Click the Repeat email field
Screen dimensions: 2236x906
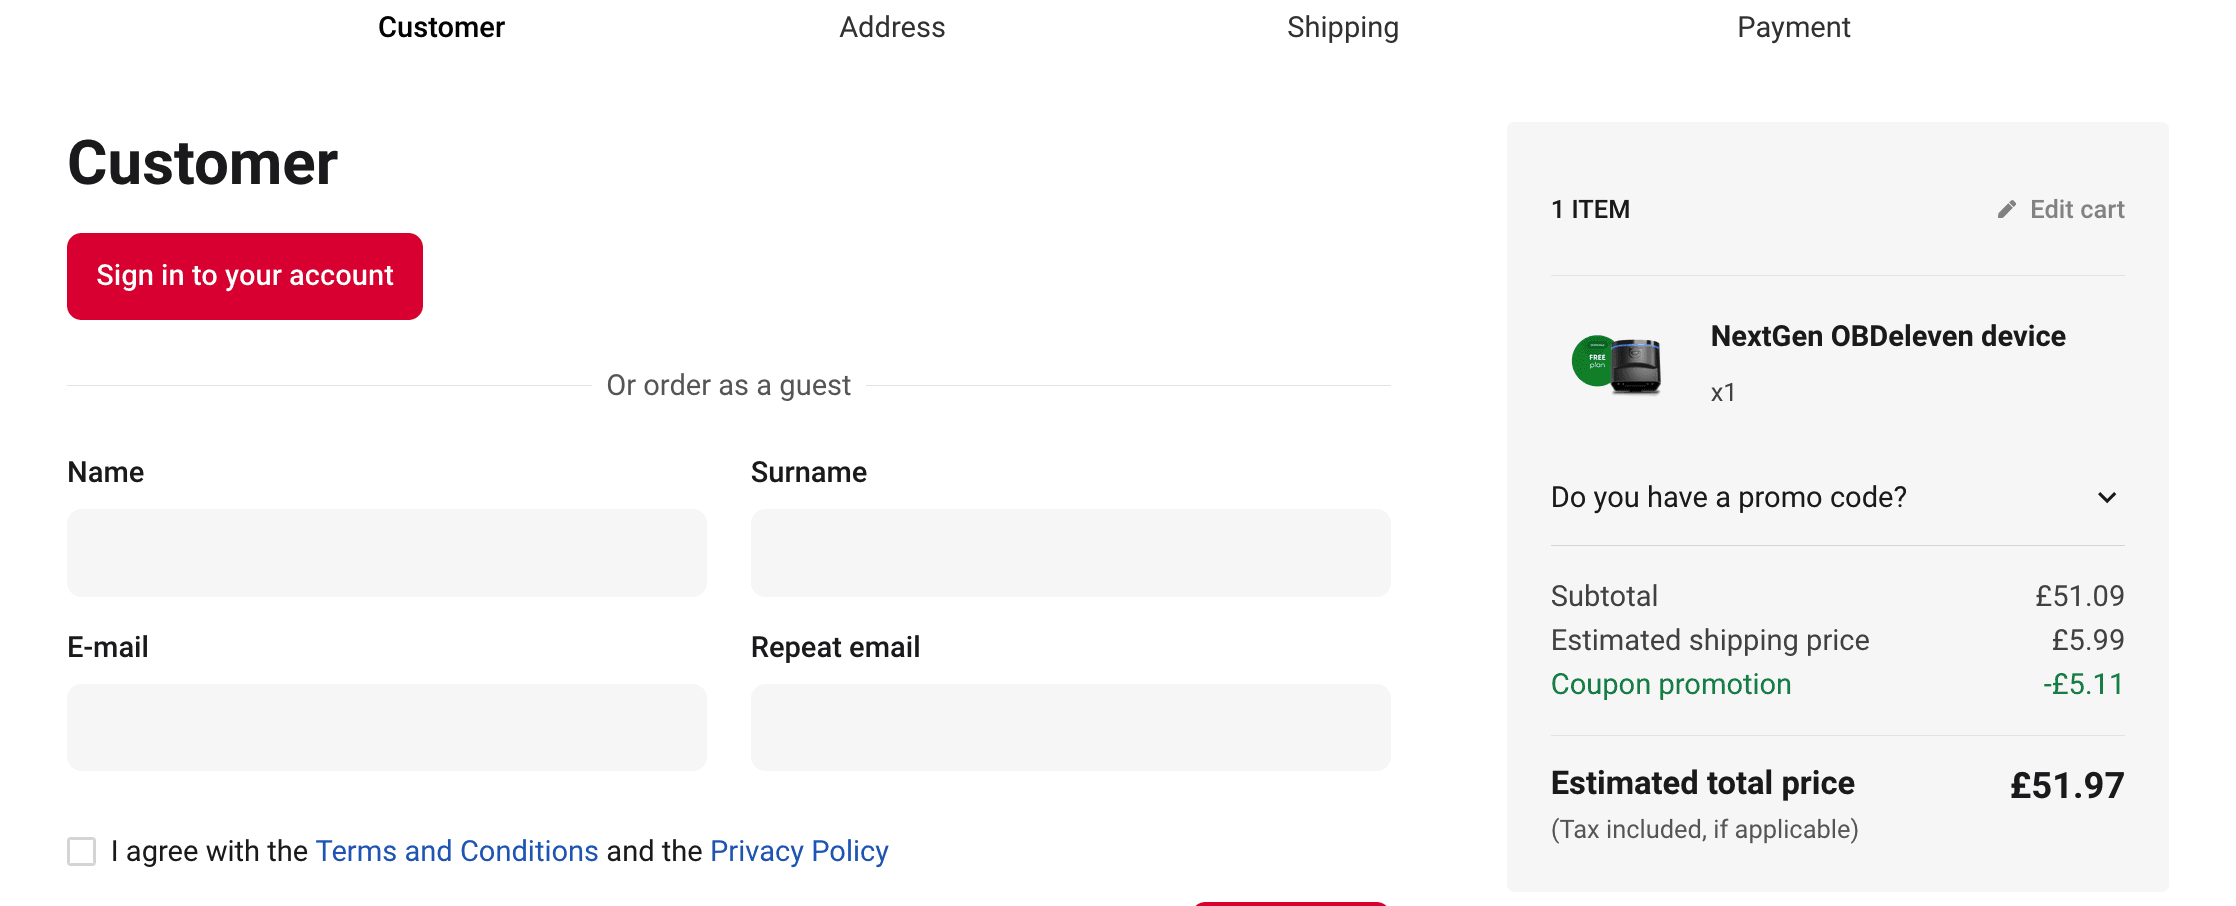(x=1070, y=727)
